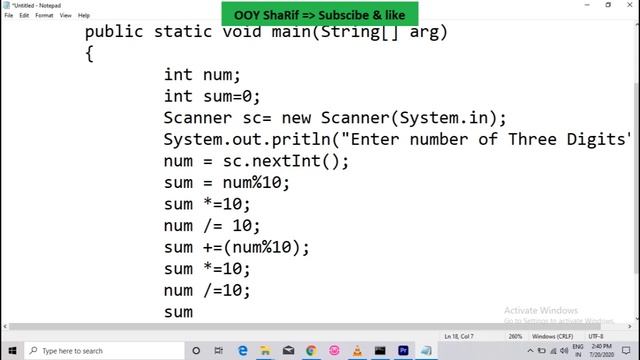Click the 'UTF-8' encoding status entry
The height and width of the screenshot is (360, 640).
point(596,336)
